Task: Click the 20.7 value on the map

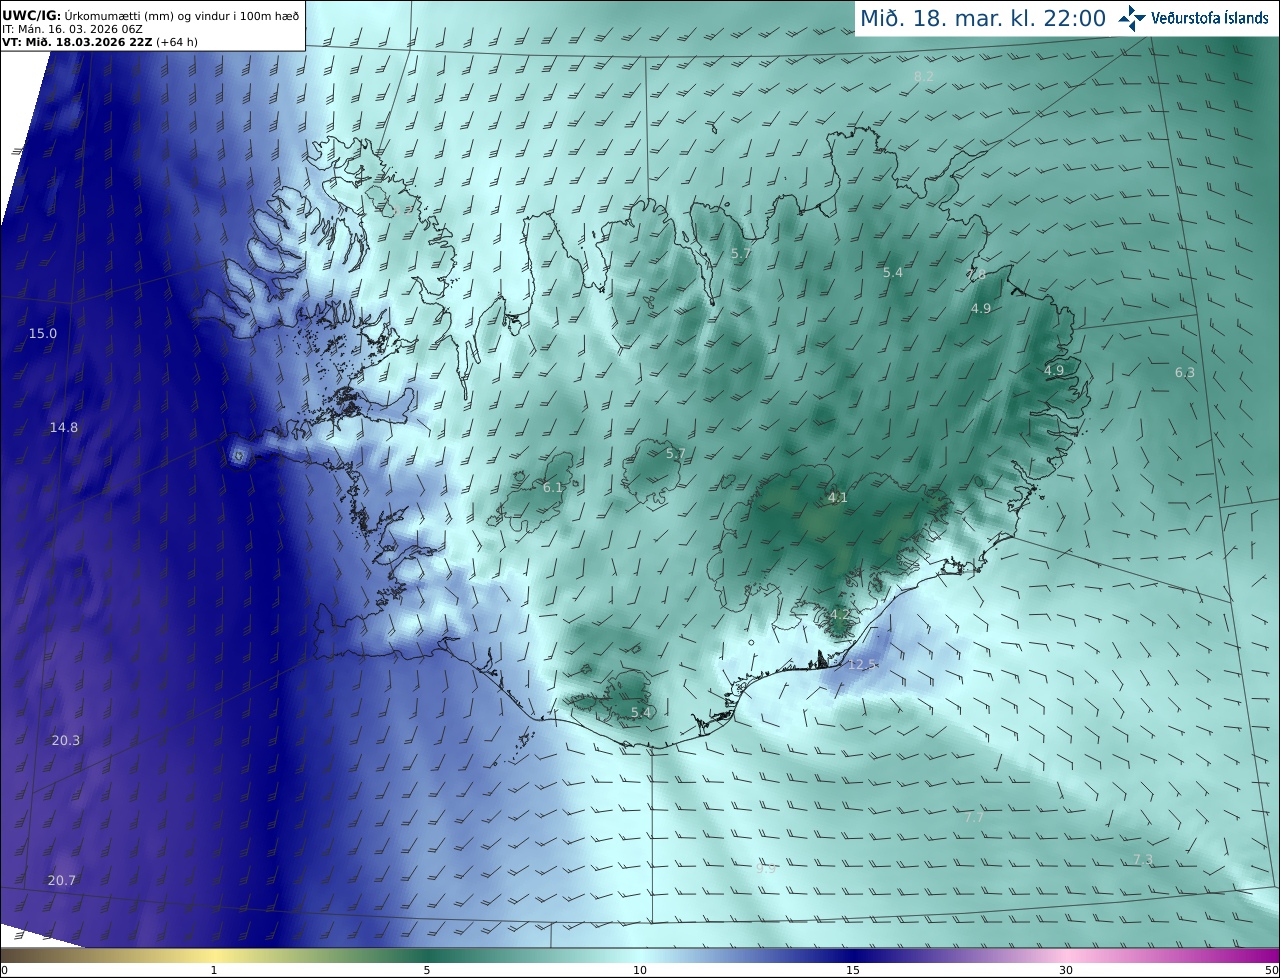Action: (x=62, y=881)
